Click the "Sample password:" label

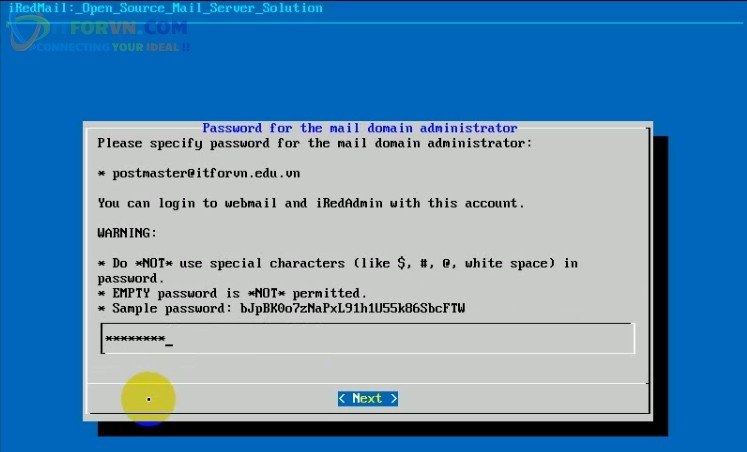170,308
